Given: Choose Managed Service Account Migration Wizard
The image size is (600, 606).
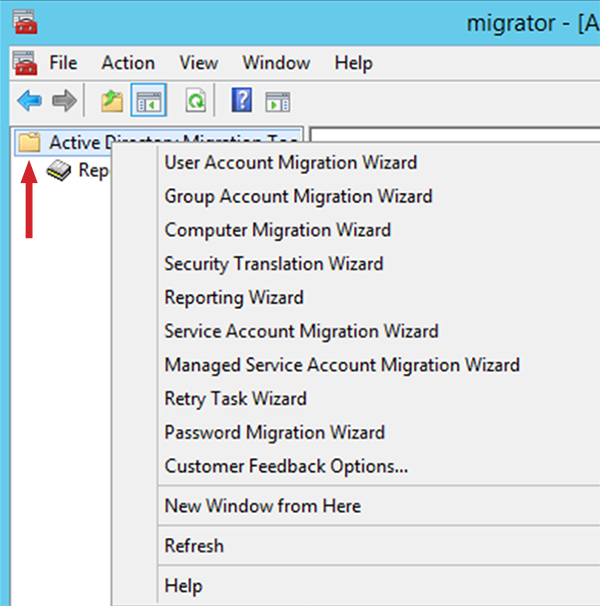Looking at the screenshot, I should (342, 365).
